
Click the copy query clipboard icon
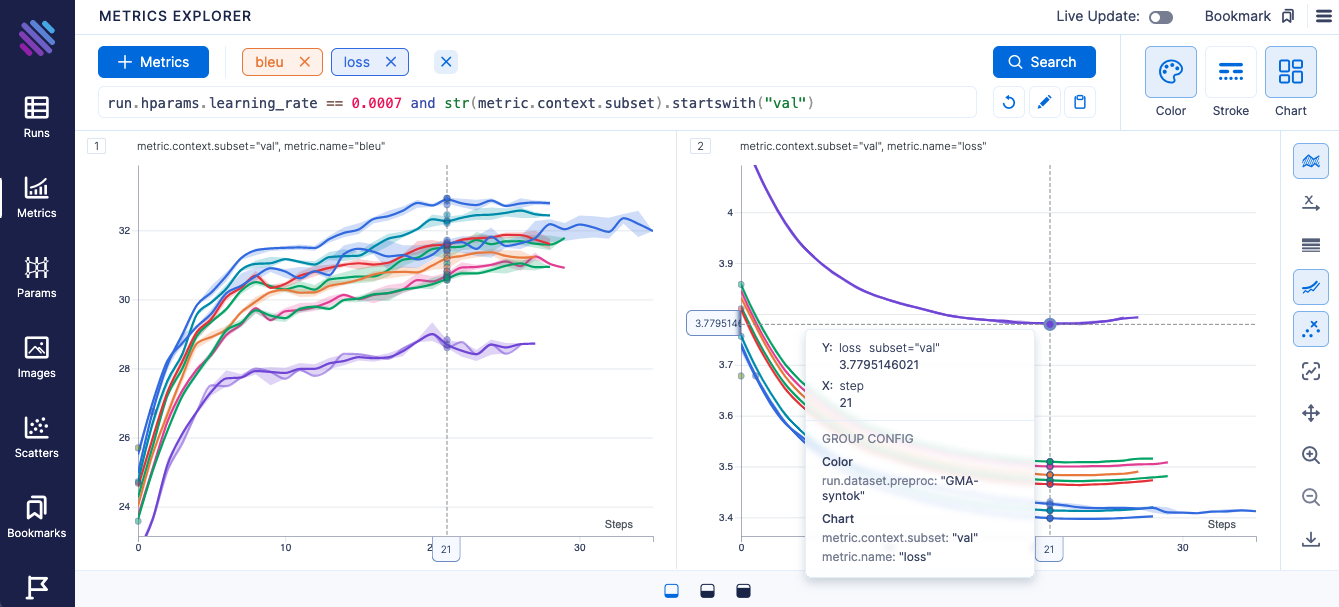(x=1080, y=102)
